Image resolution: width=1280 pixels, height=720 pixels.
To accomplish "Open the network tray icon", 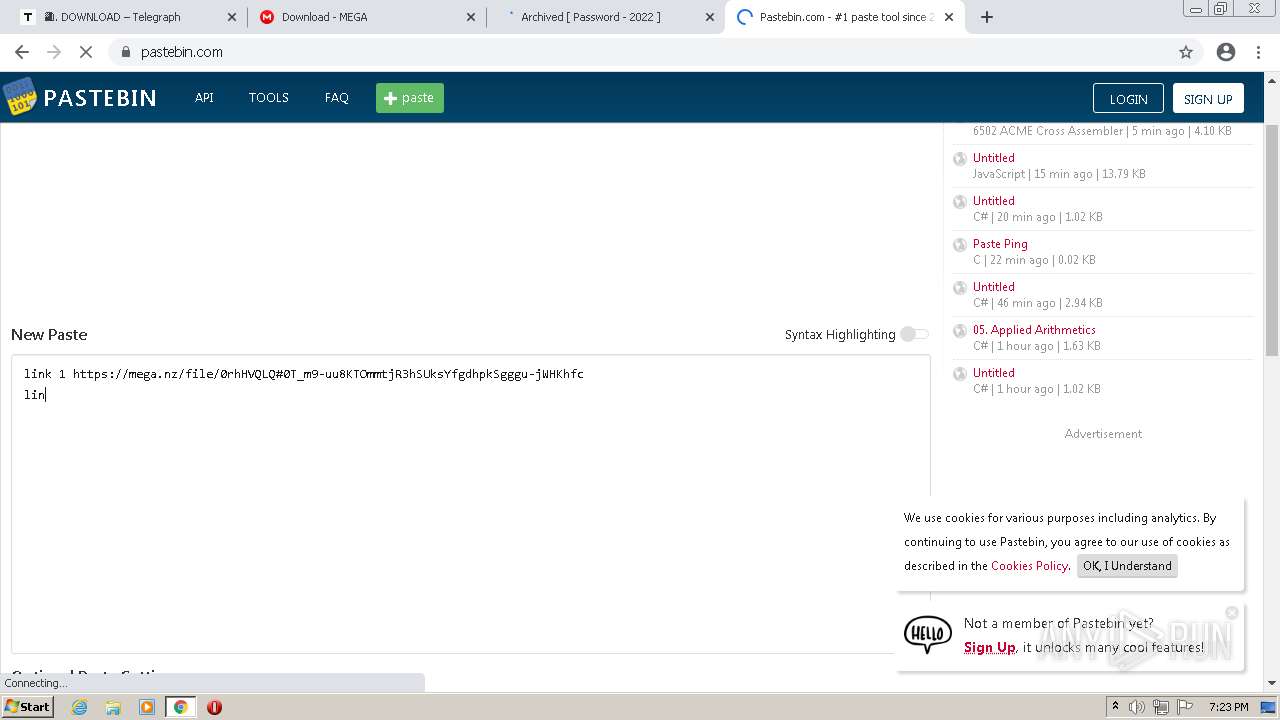I will (x=1161, y=707).
